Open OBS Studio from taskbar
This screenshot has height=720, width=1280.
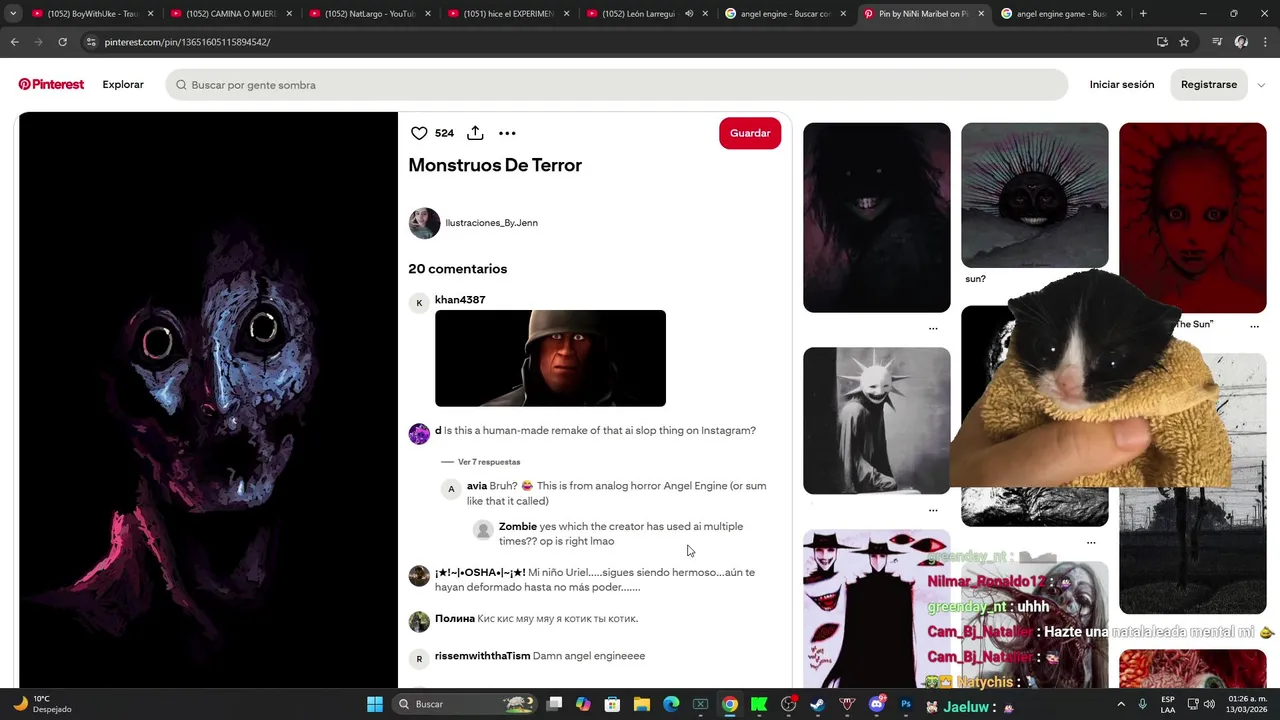(788, 704)
